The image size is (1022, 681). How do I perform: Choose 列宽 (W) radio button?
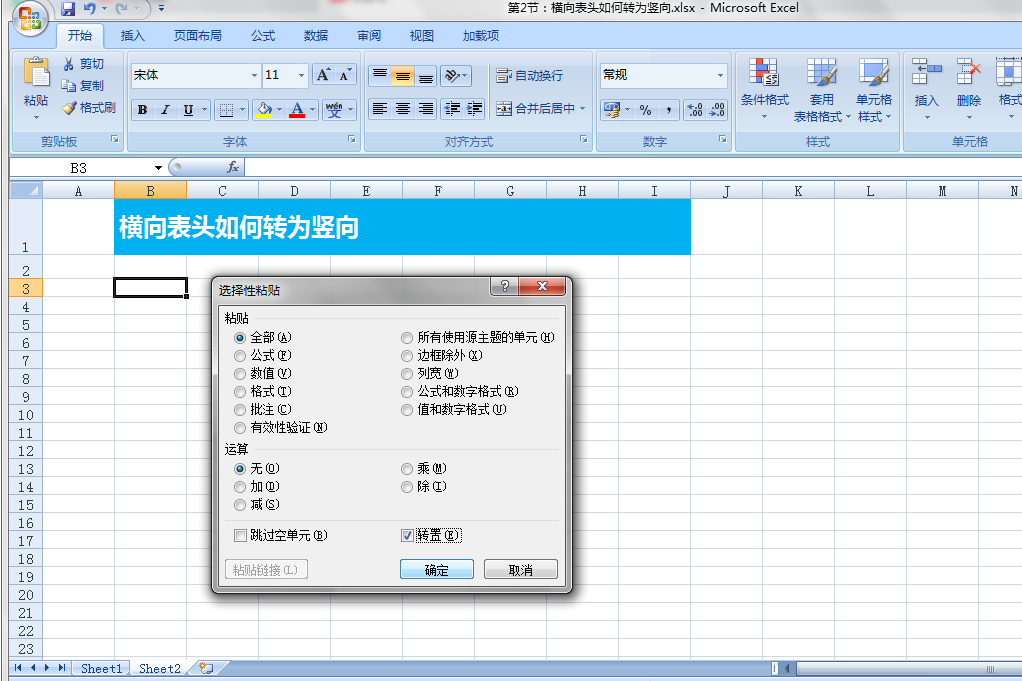pyautogui.click(x=407, y=374)
